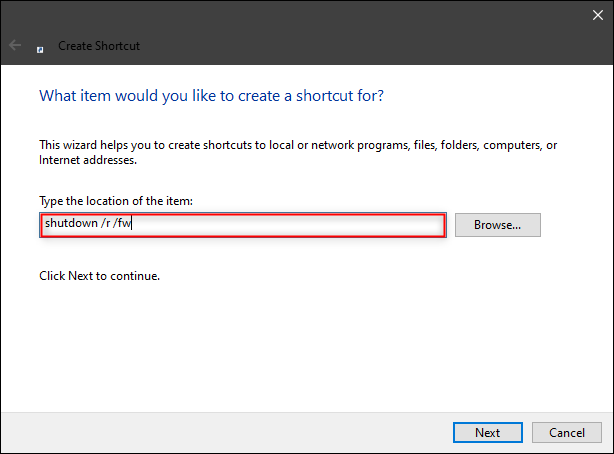Click the 'Internet addresses' text in description

[88, 160]
